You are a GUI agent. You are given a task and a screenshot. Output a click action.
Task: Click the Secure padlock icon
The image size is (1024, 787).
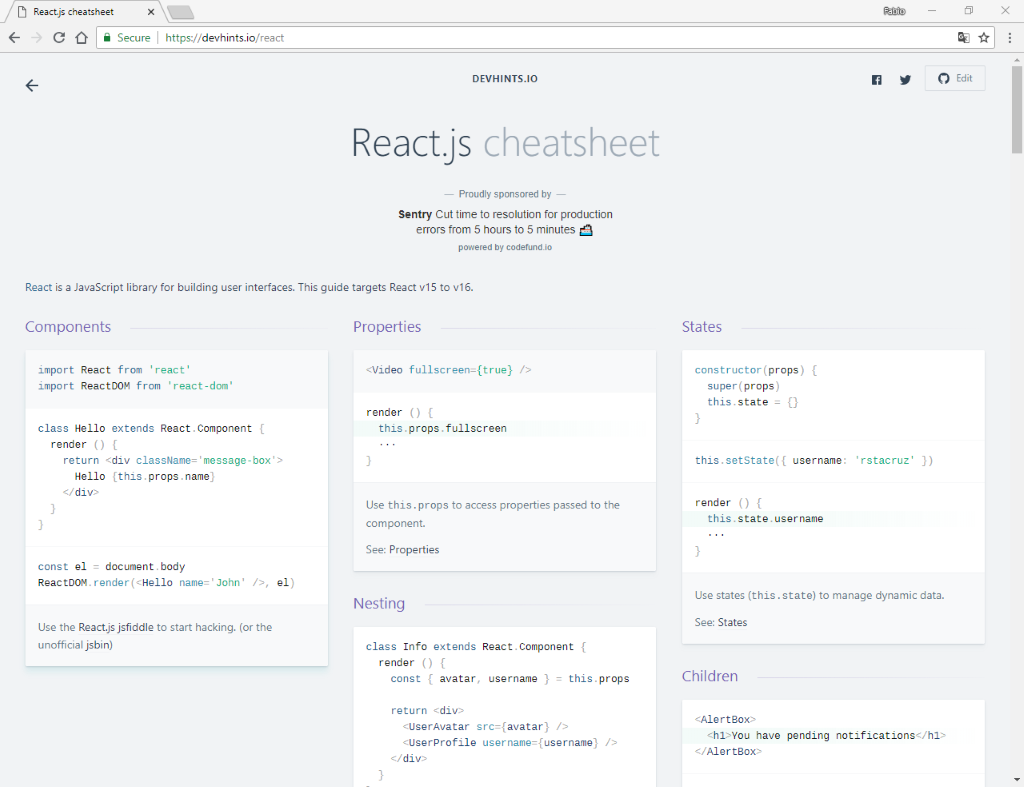[x=106, y=37]
